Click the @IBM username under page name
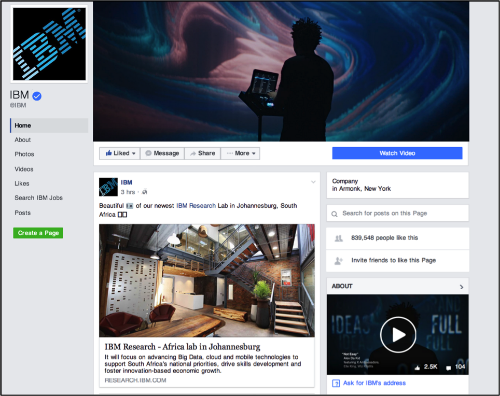The height and width of the screenshot is (396, 500). 18,105
